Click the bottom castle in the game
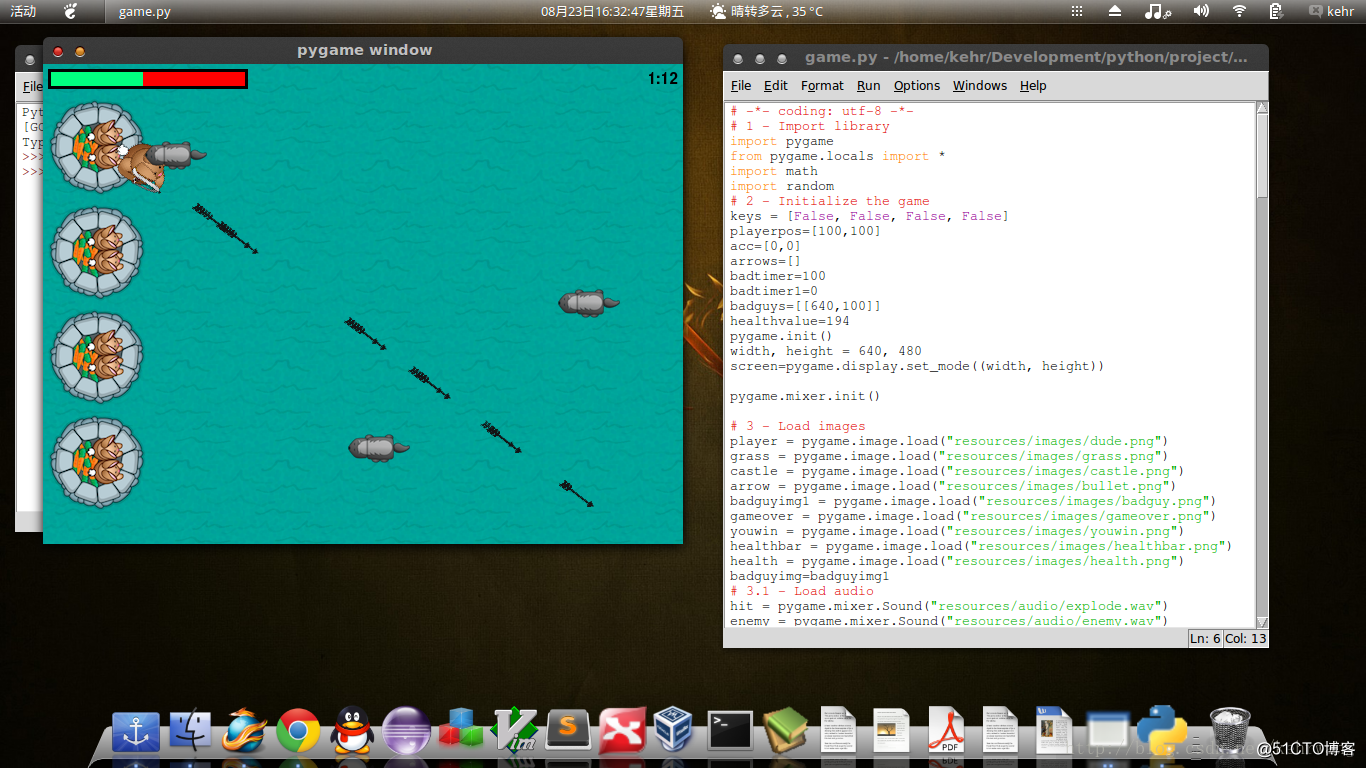 coord(96,462)
